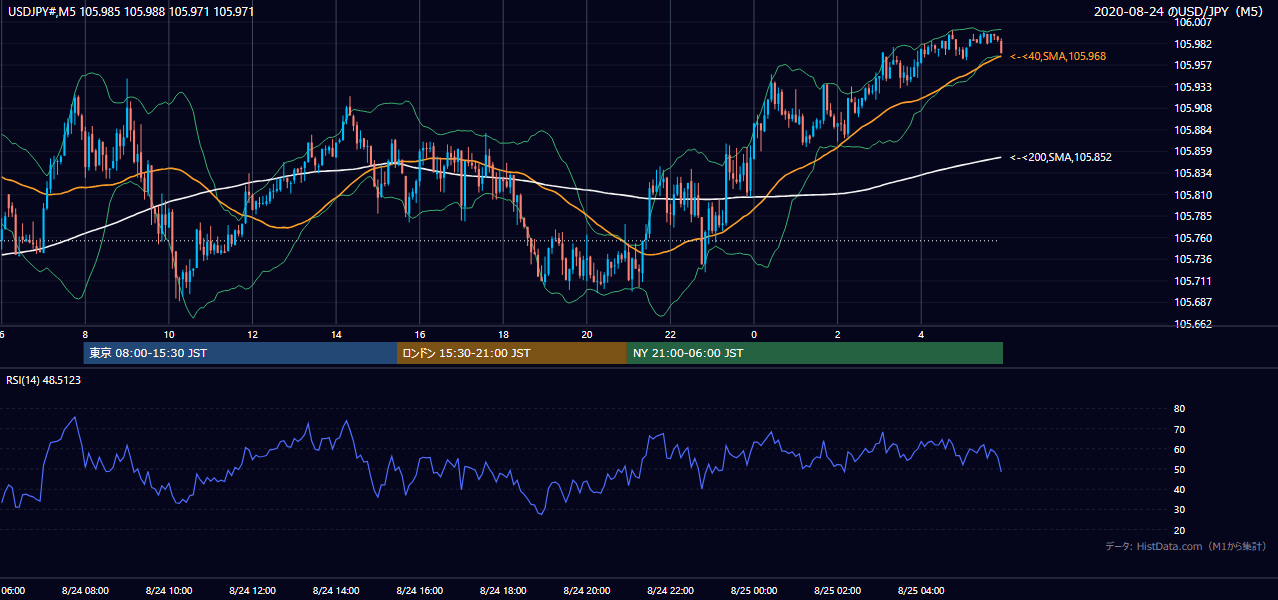
Task: Select the orange '40,SMA,105.968' label
Action: pos(1058,57)
